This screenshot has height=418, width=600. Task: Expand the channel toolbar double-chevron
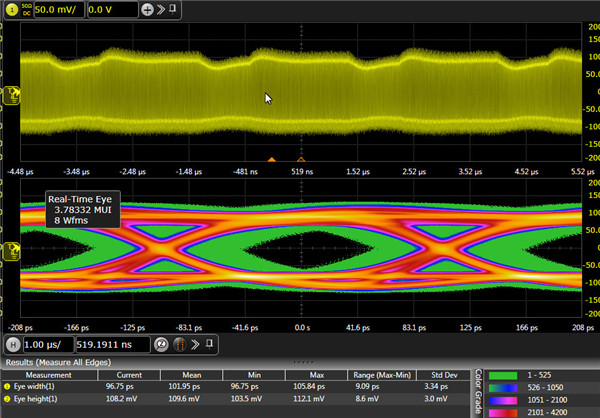coord(161,8)
